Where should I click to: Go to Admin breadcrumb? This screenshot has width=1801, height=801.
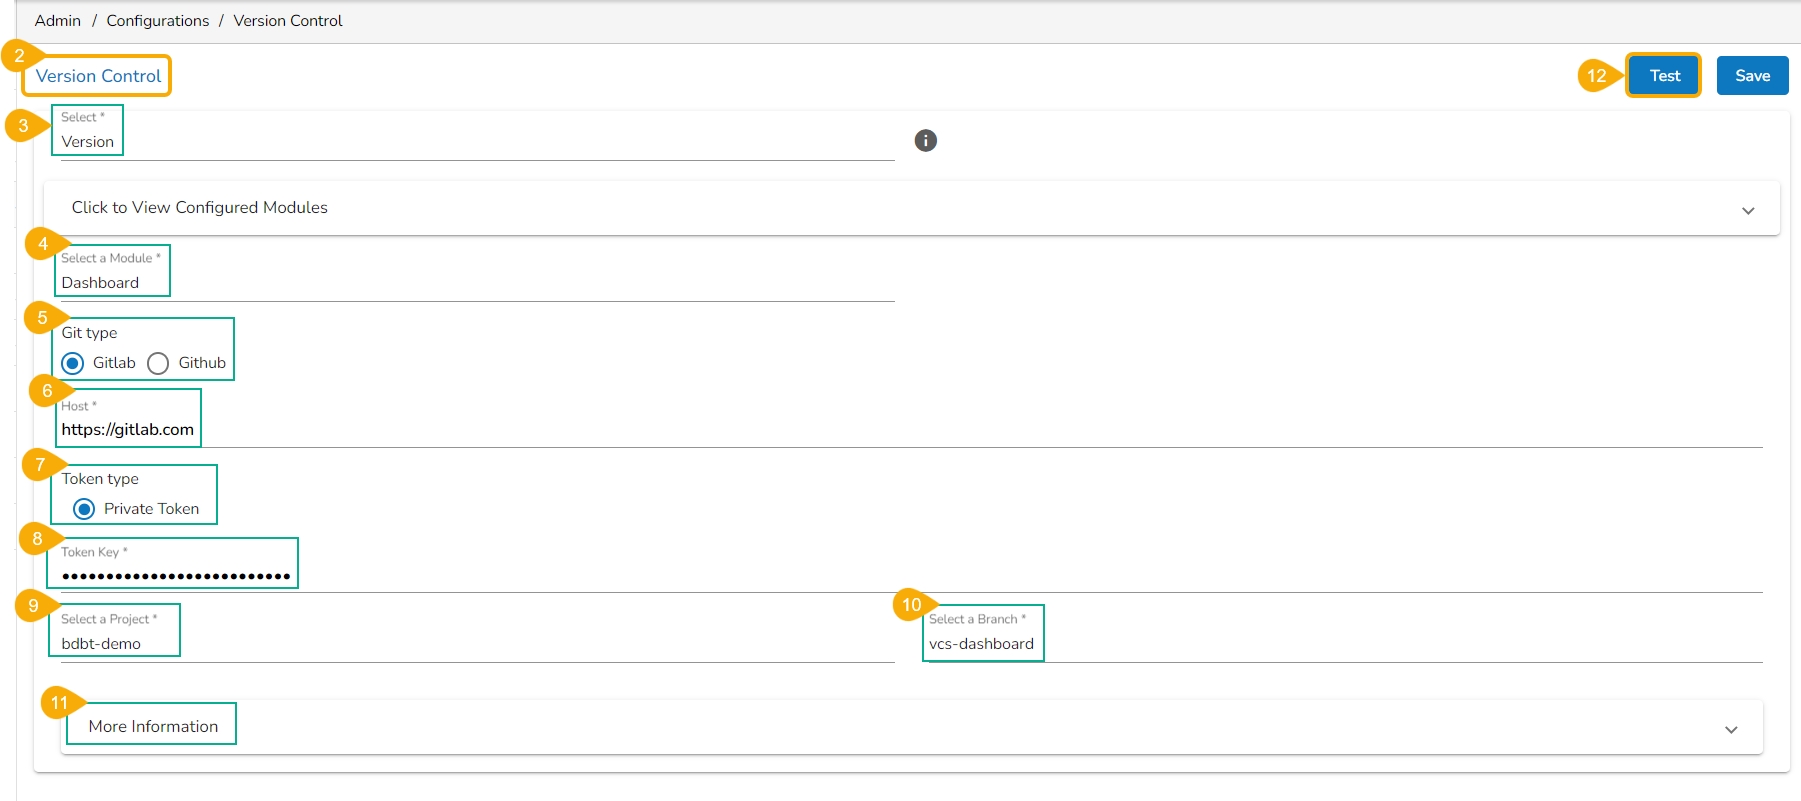[58, 21]
